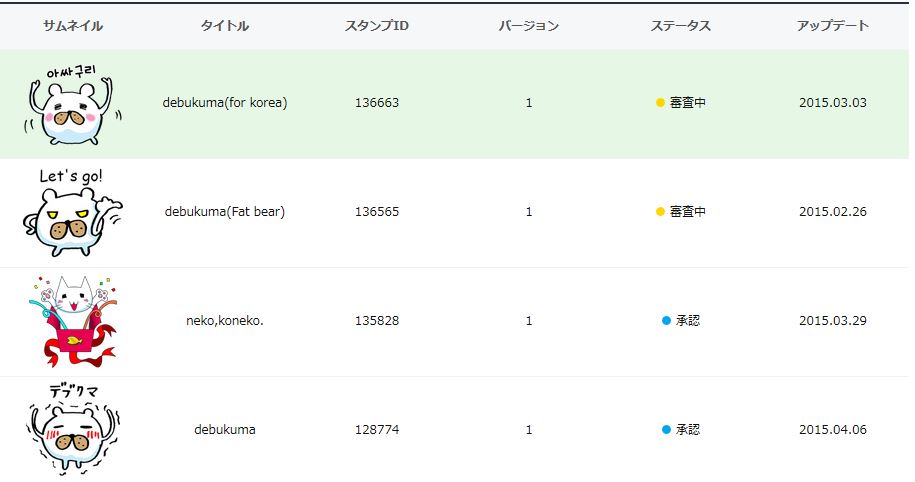Click the アップデート column header
915x482 pixels.
[833, 26]
